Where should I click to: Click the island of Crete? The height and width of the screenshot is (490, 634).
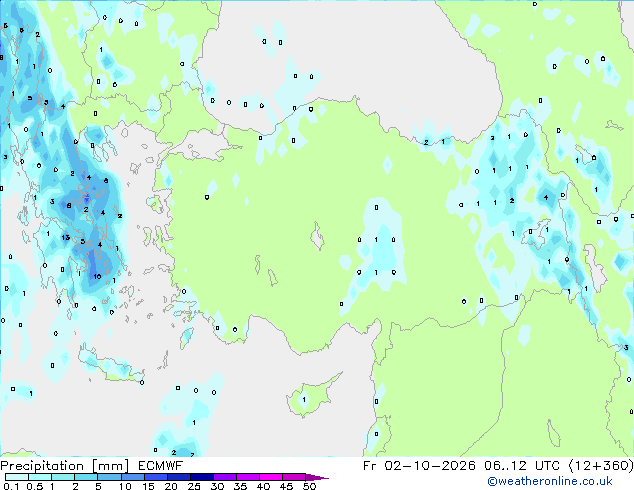point(110,366)
